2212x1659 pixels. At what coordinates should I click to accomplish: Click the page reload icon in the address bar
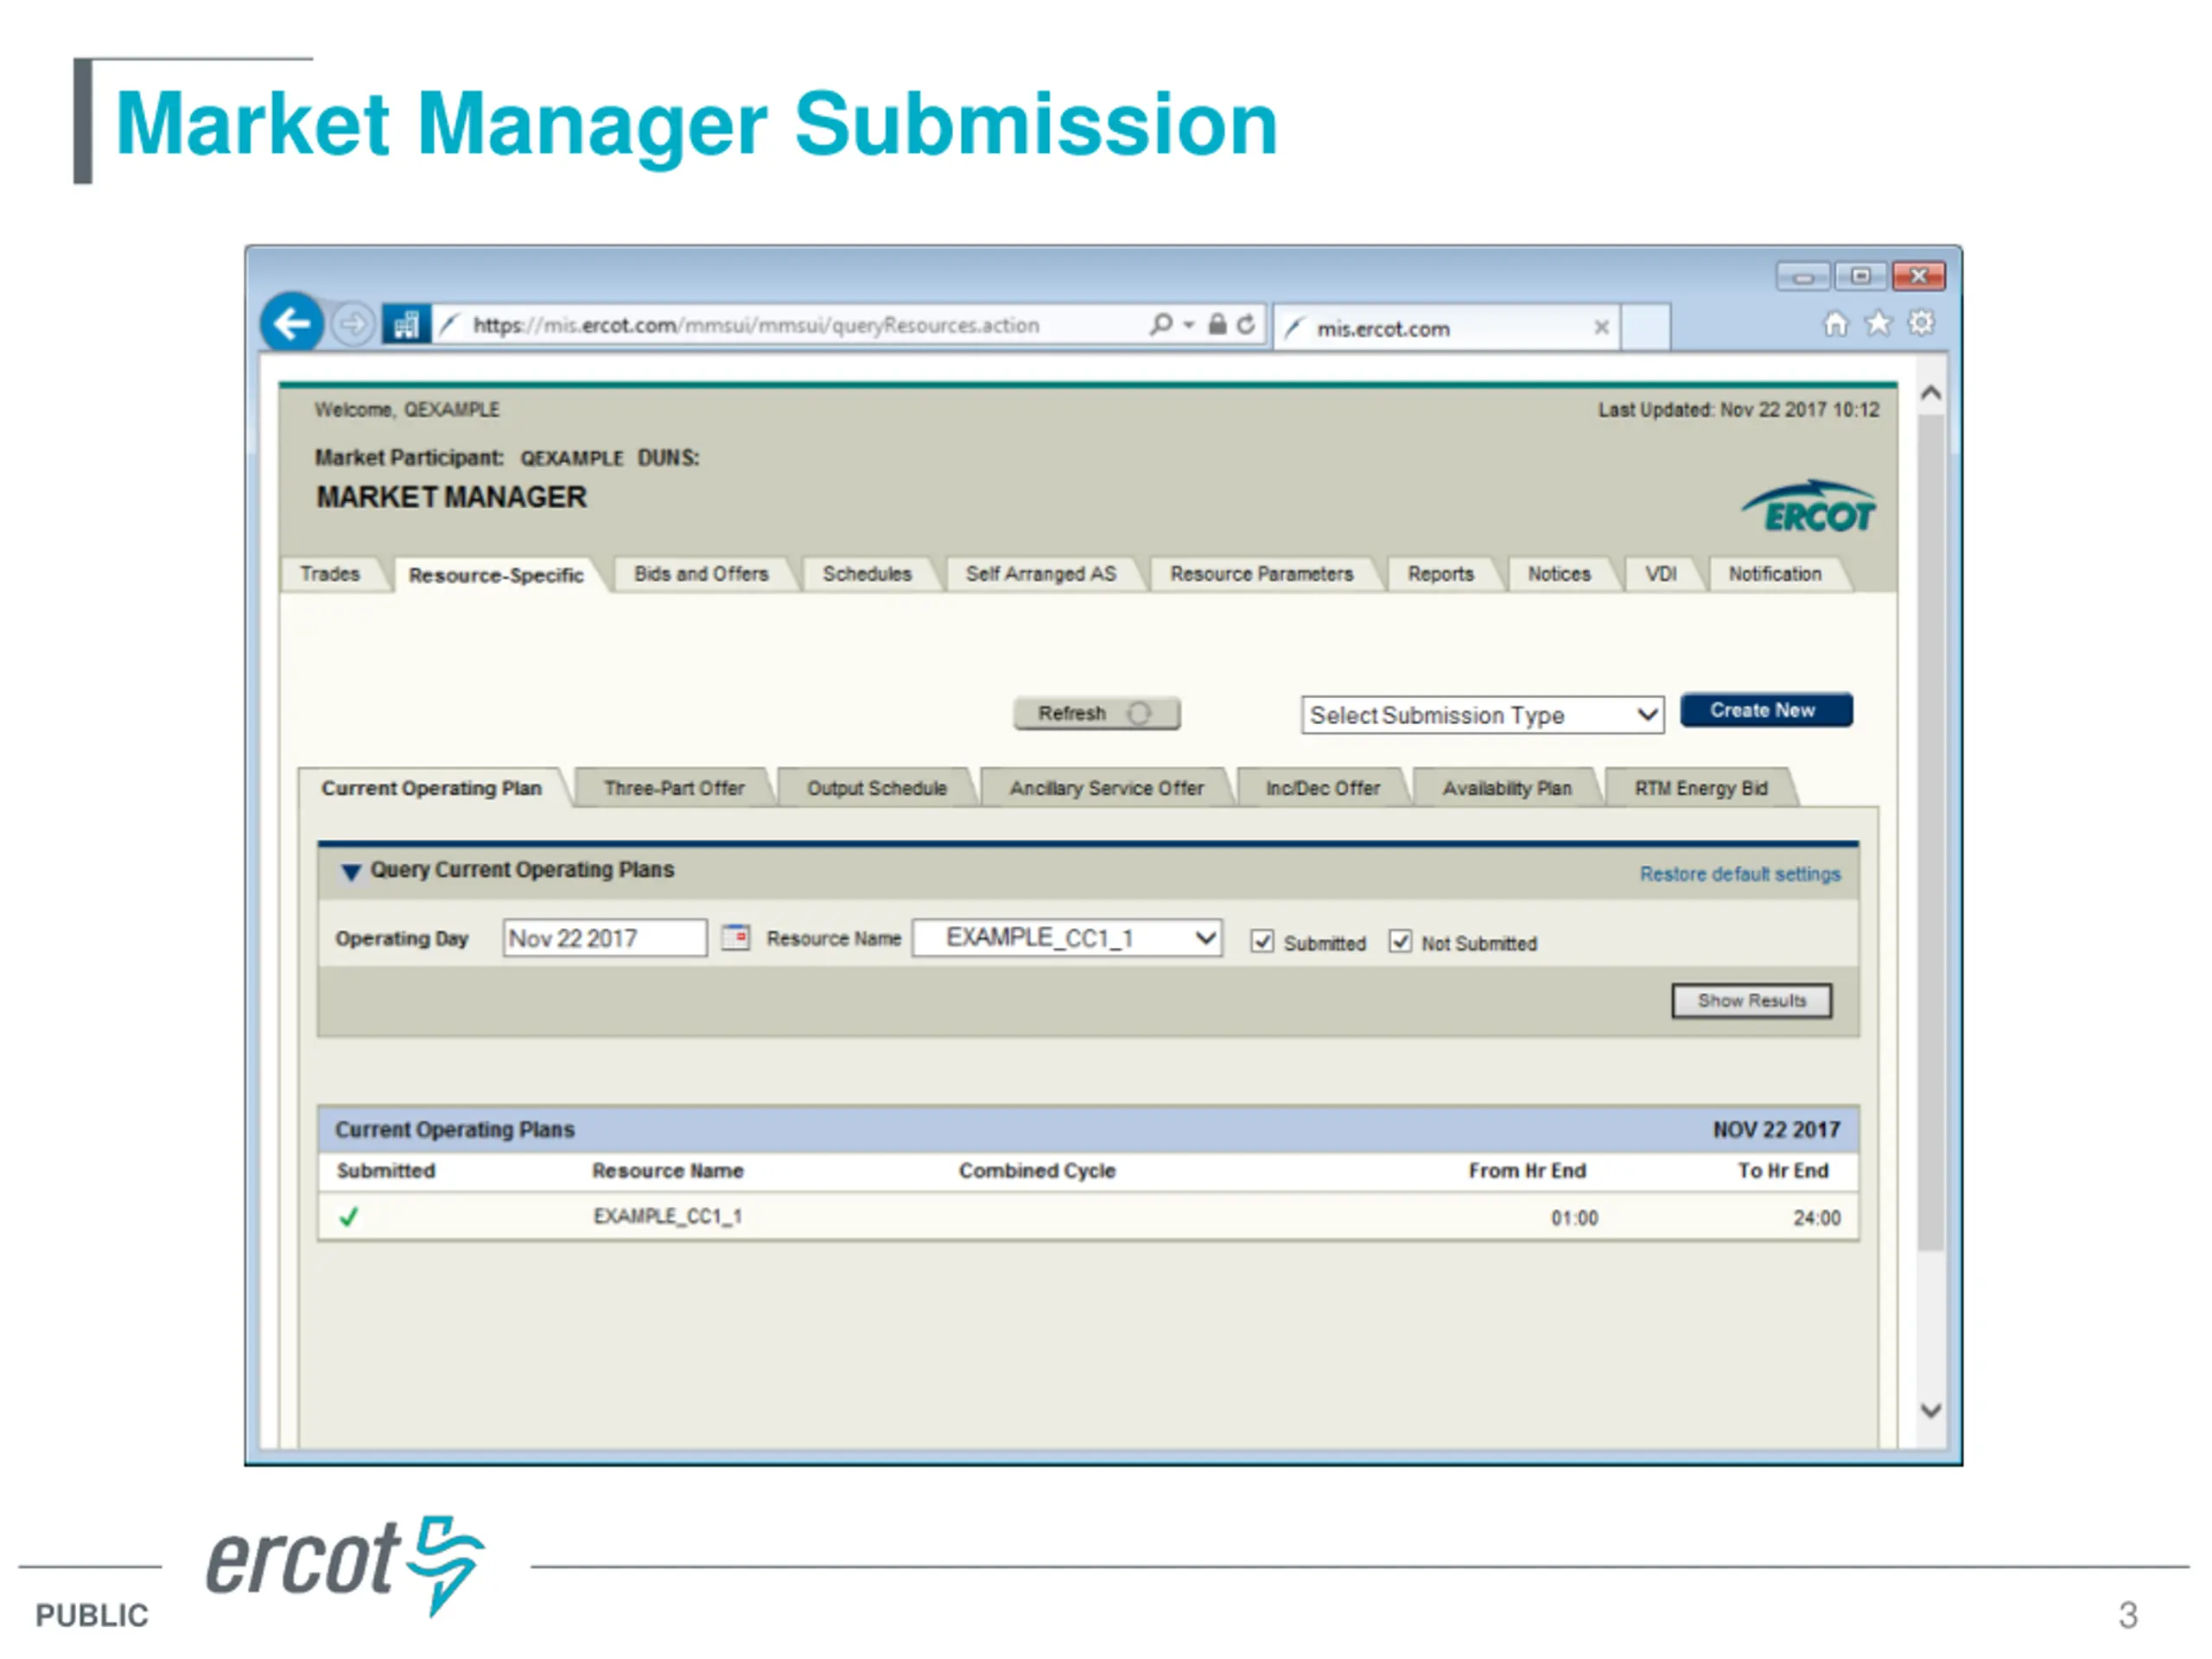point(1245,324)
